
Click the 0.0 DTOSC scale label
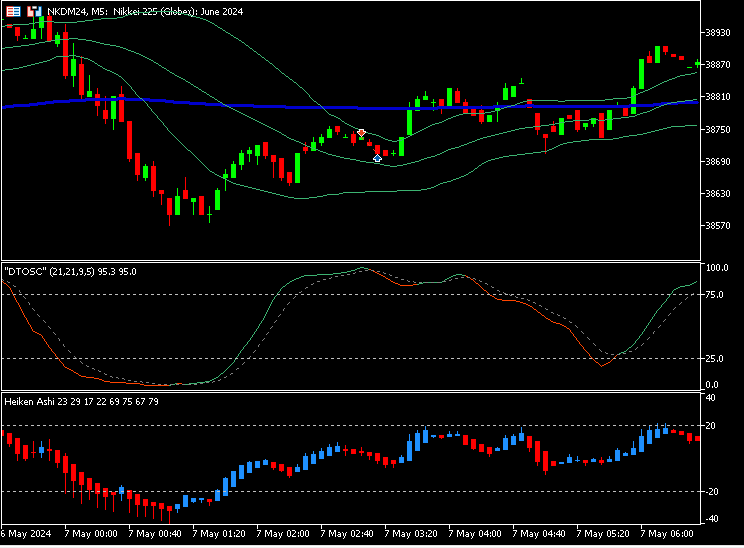[712, 385]
